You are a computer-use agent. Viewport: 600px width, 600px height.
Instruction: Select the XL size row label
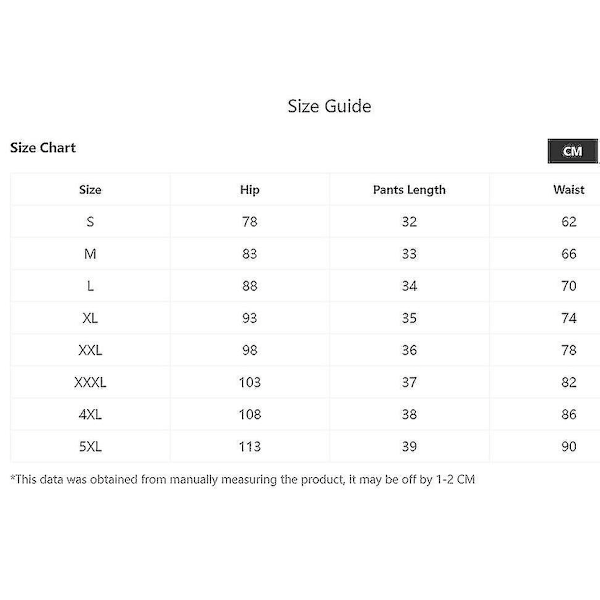(90, 318)
